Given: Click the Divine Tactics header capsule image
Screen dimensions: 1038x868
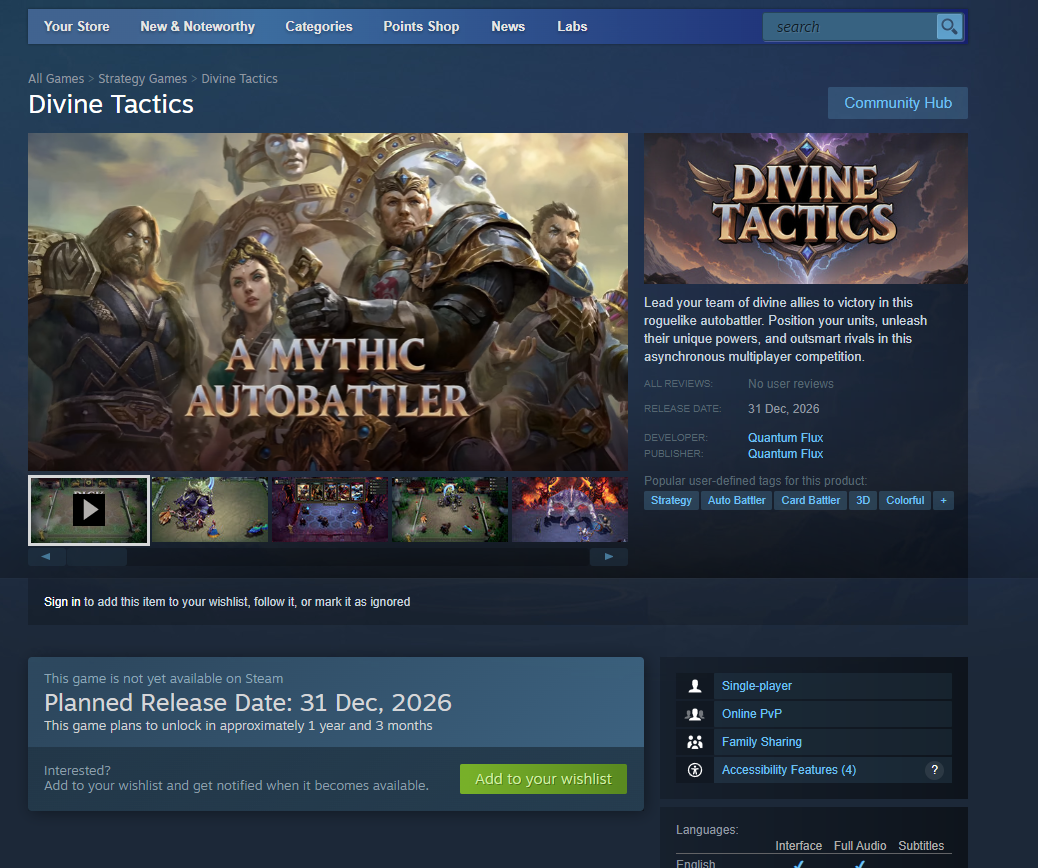Looking at the screenshot, I should click(806, 209).
